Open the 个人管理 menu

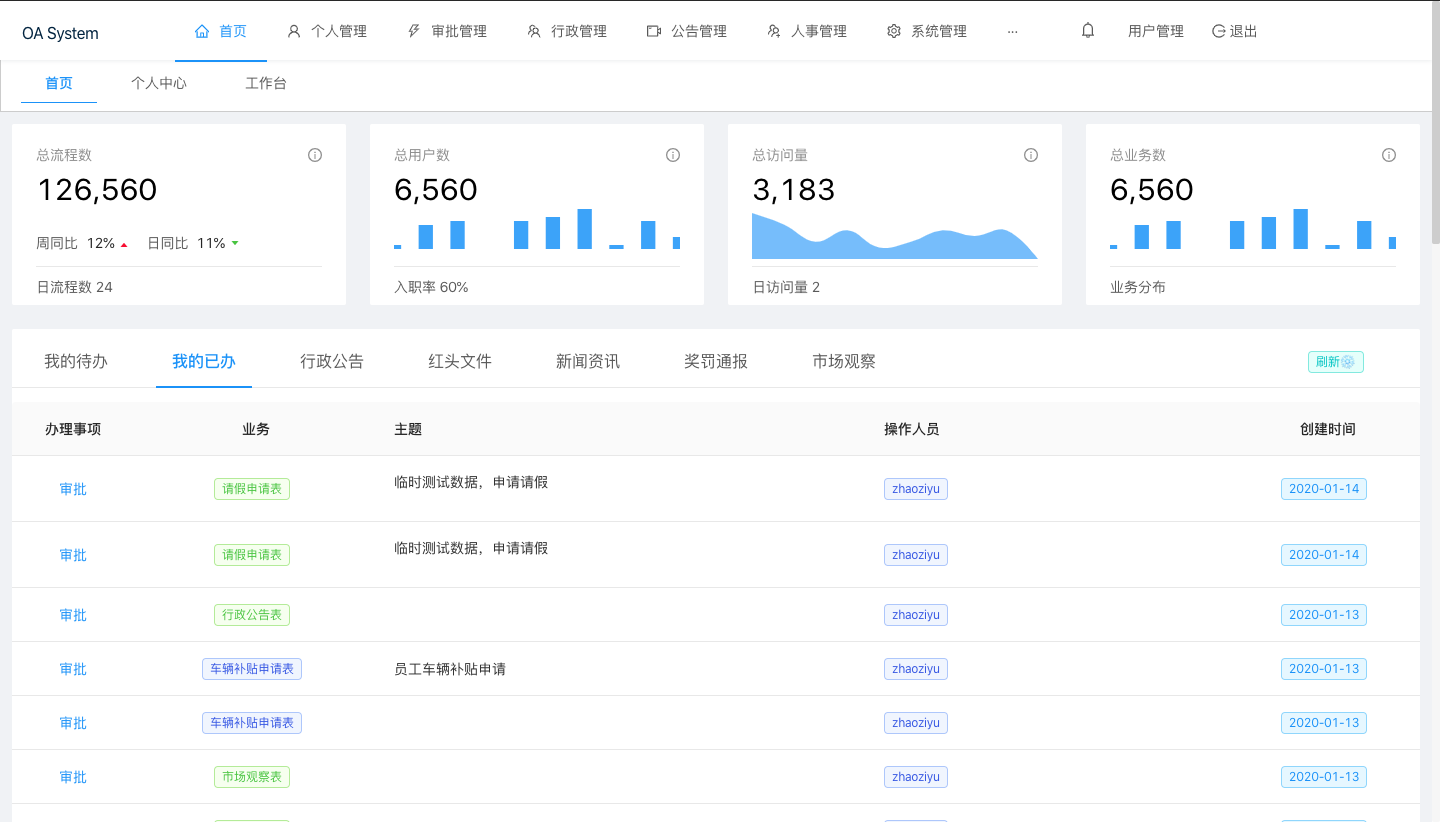pyautogui.click(x=327, y=31)
